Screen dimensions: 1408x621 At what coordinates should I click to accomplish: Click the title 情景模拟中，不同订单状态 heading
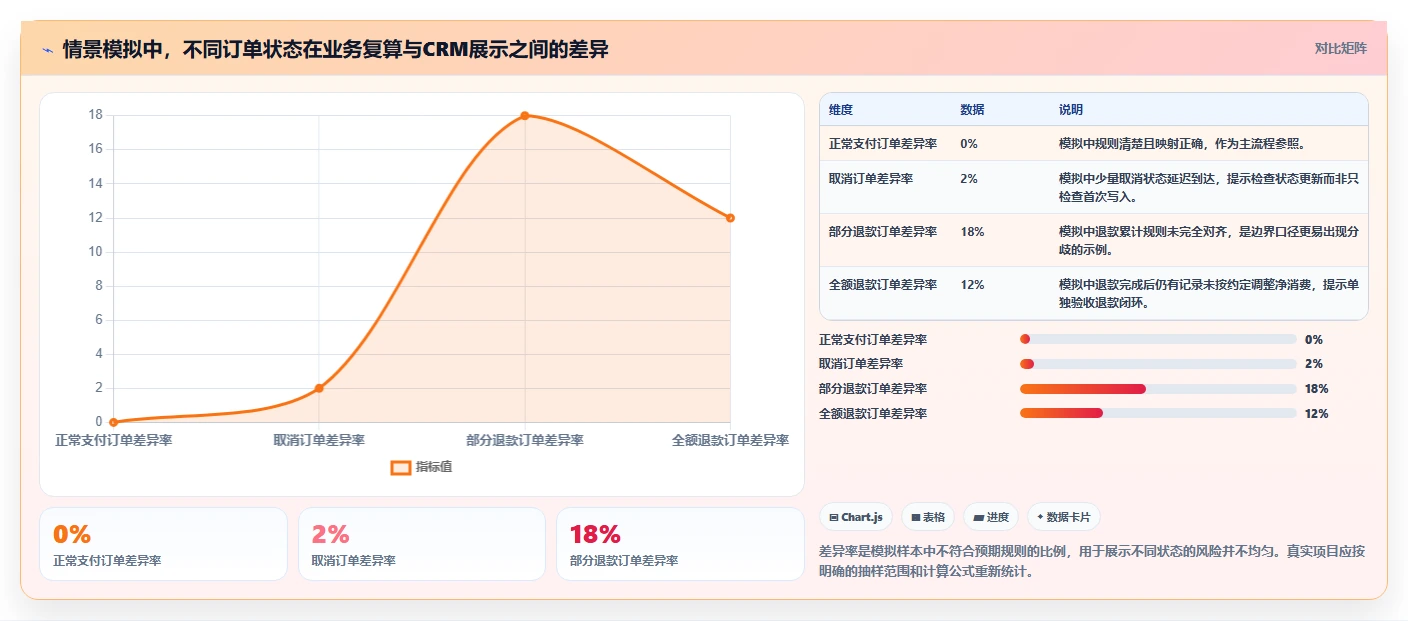click(336, 49)
